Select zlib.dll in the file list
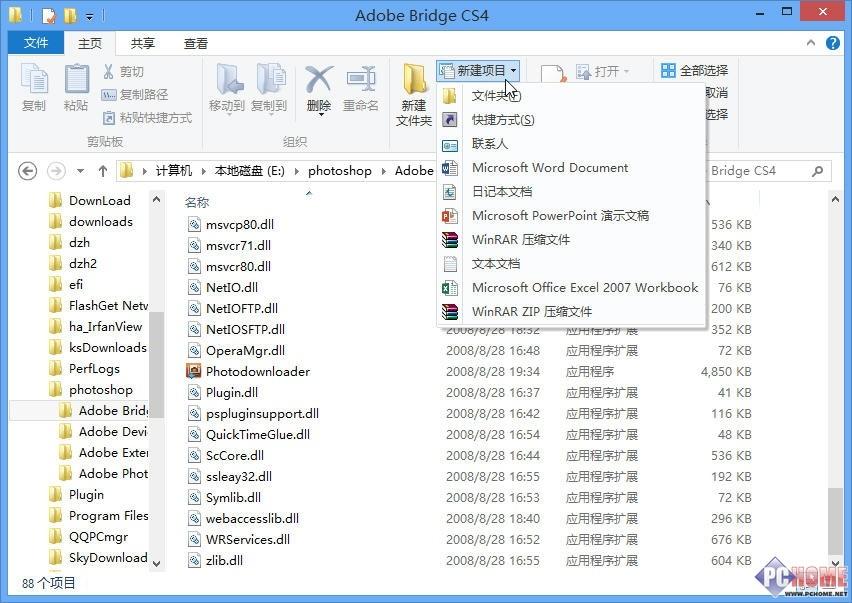 215,561
